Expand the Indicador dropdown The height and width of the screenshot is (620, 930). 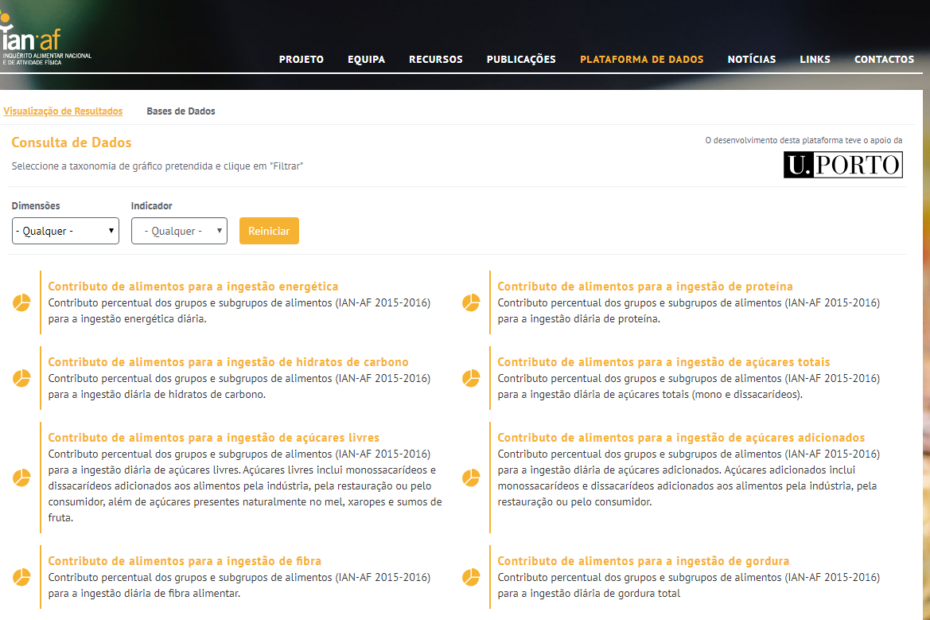179,231
